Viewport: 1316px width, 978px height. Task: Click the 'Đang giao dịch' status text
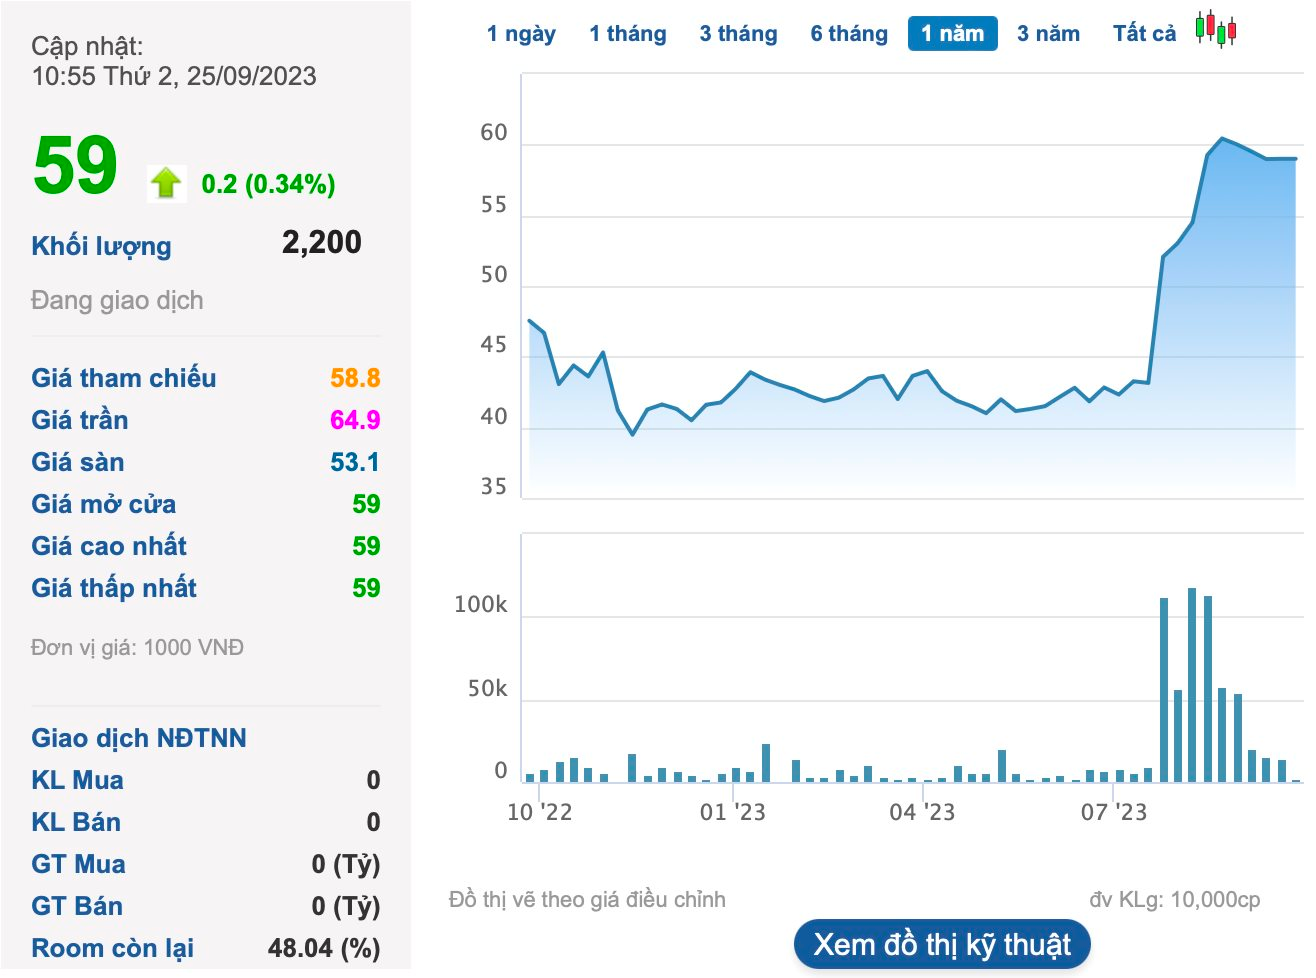pos(117,300)
